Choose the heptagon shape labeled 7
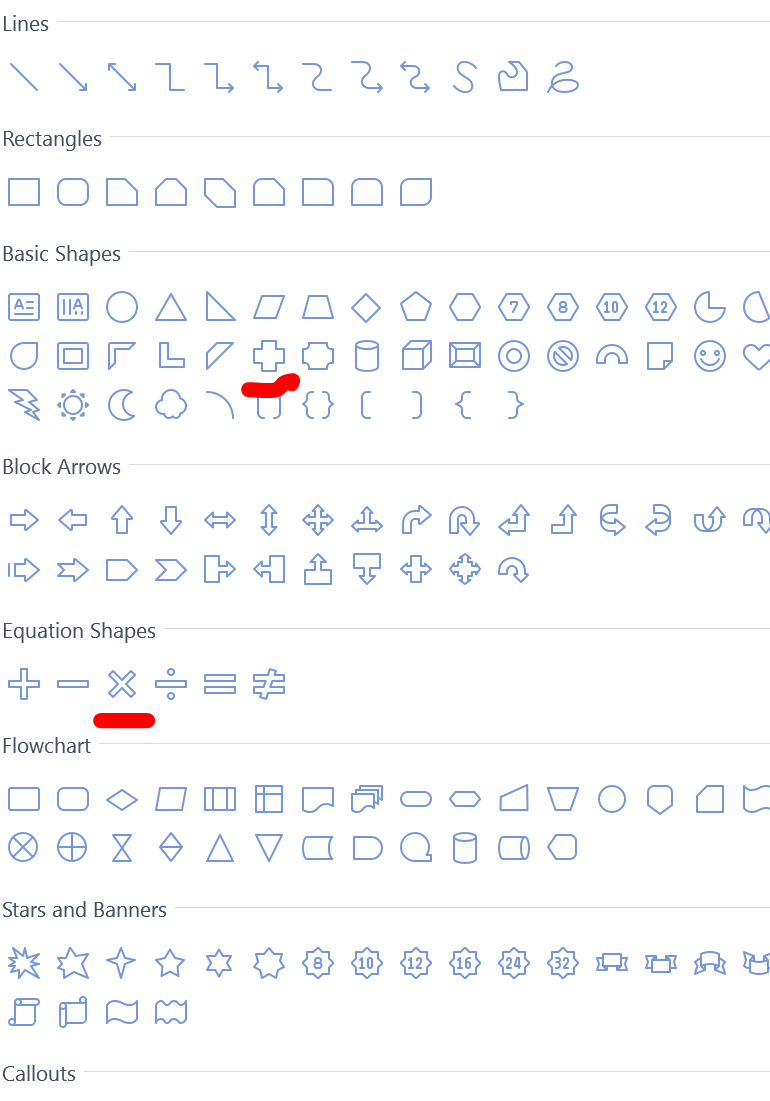770x1101 pixels. [x=514, y=307]
